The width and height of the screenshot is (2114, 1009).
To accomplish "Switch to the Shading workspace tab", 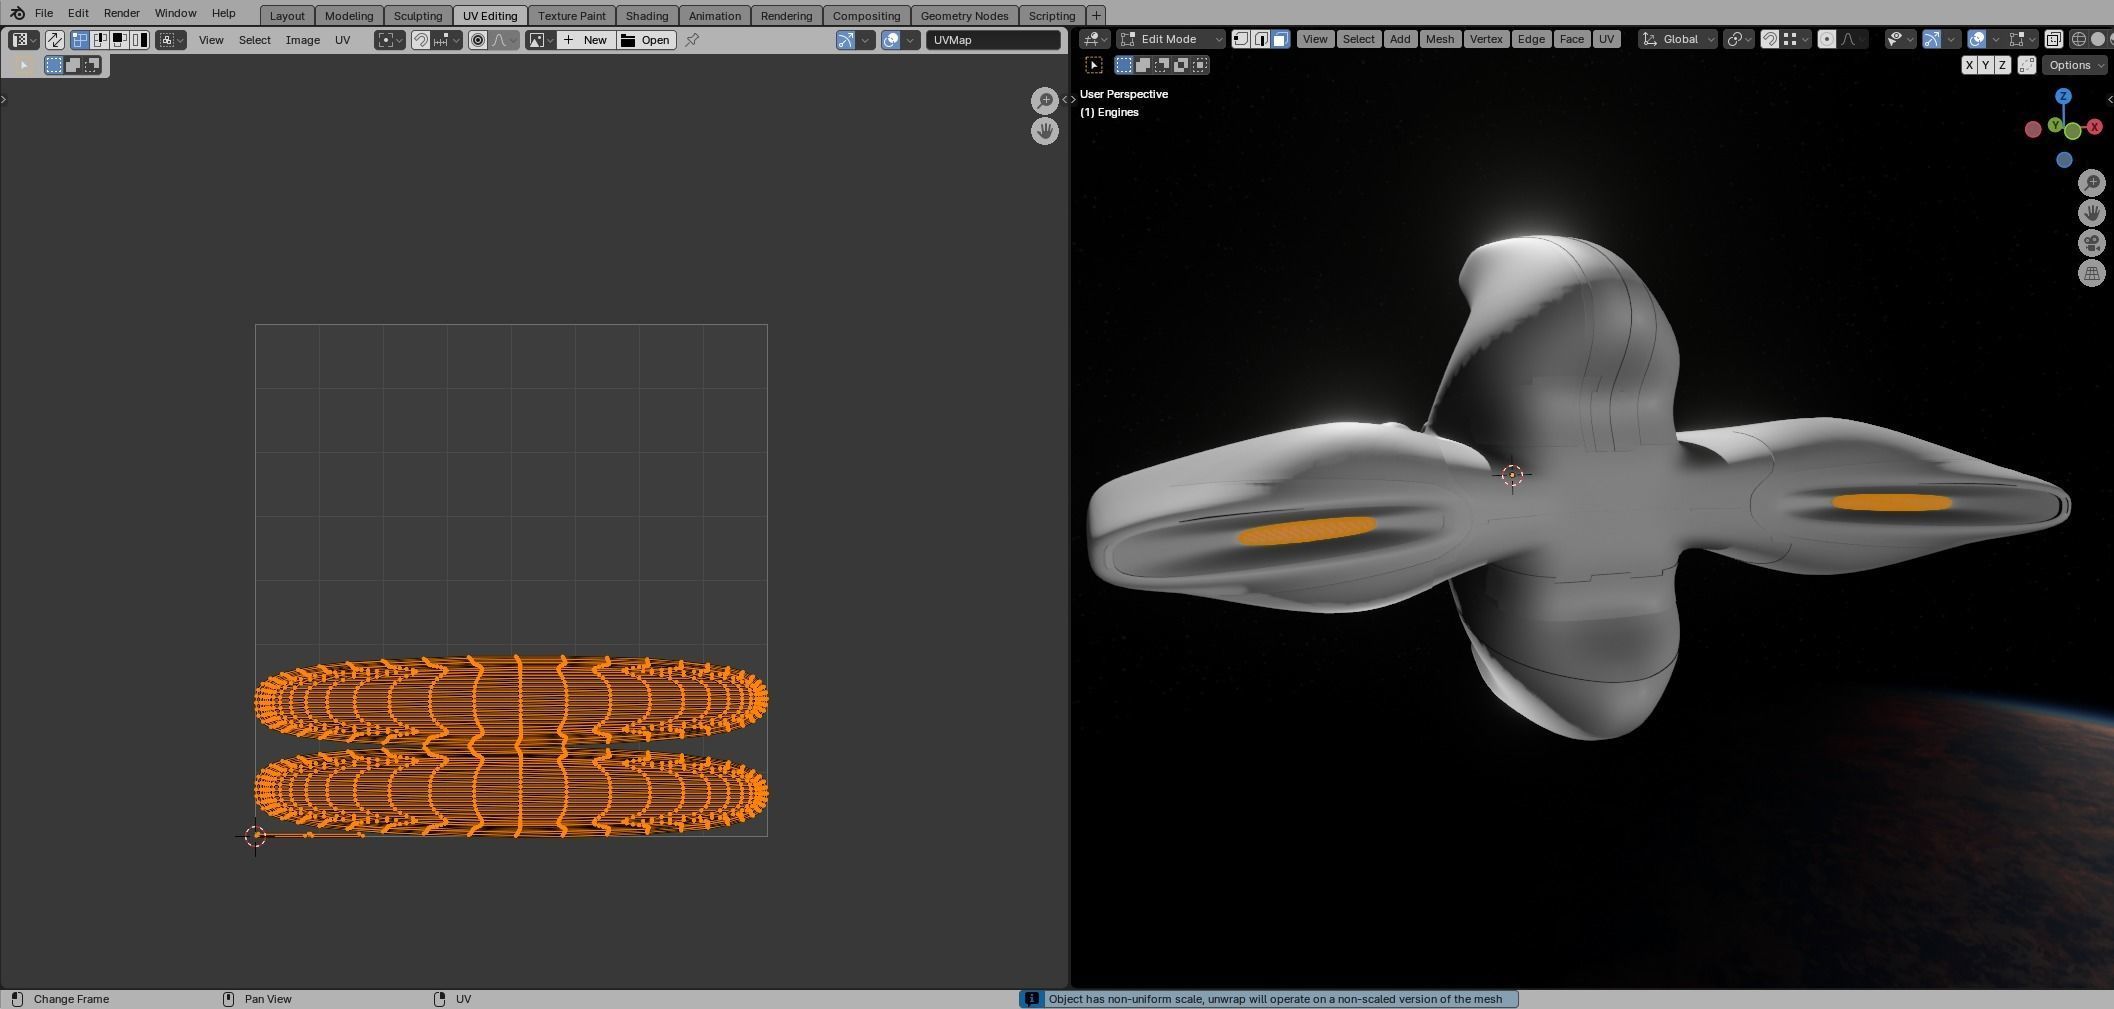I will (646, 16).
